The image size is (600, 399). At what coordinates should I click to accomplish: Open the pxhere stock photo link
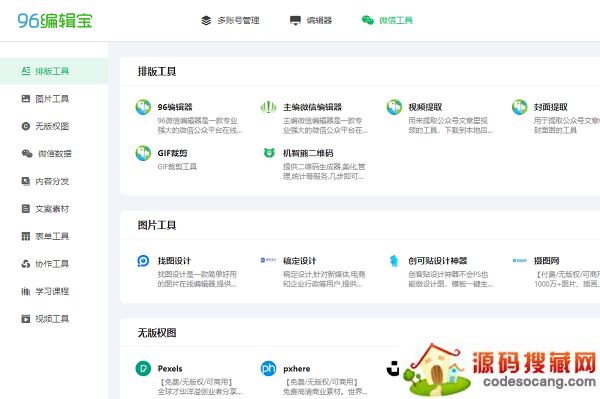coord(297,369)
